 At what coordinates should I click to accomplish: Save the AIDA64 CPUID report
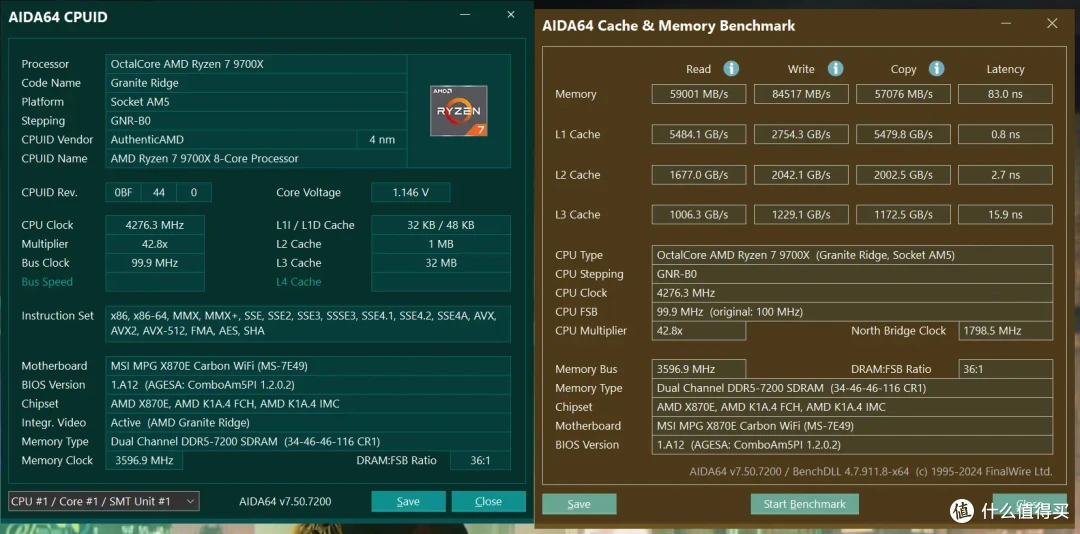(x=408, y=501)
